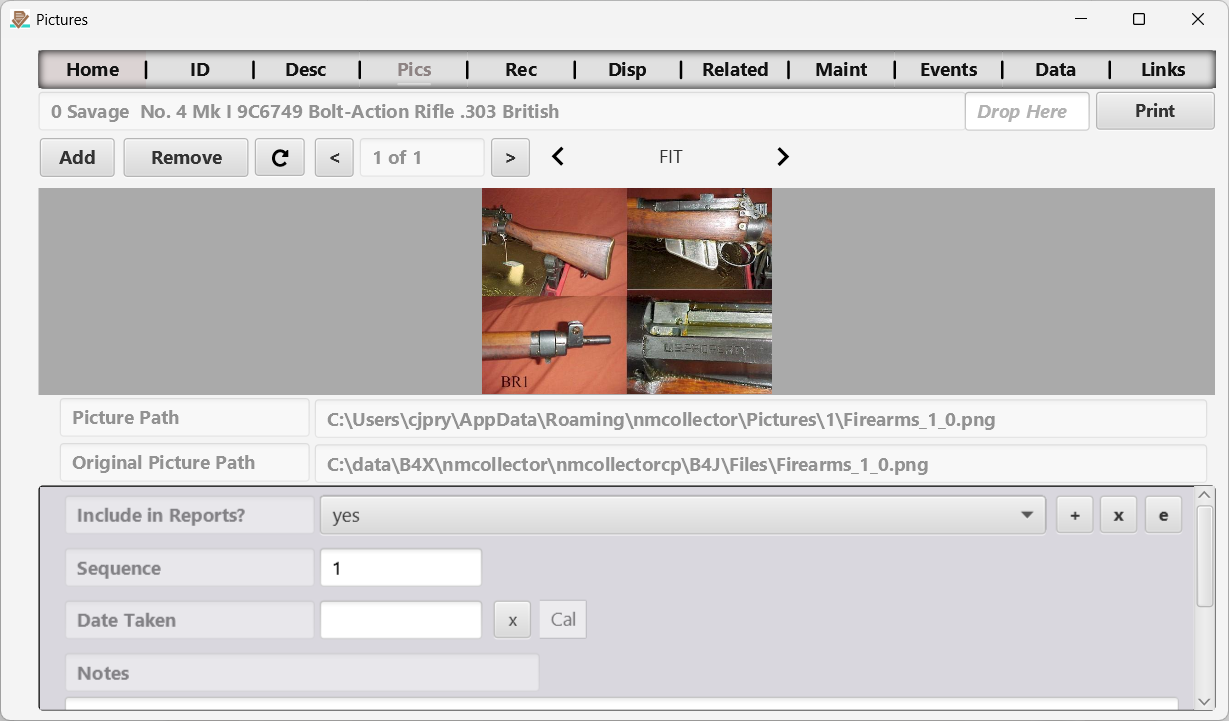The width and height of the screenshot is (1229, 721).
Task: Open the Include in Reports dropdown
Action: [683, 515]
